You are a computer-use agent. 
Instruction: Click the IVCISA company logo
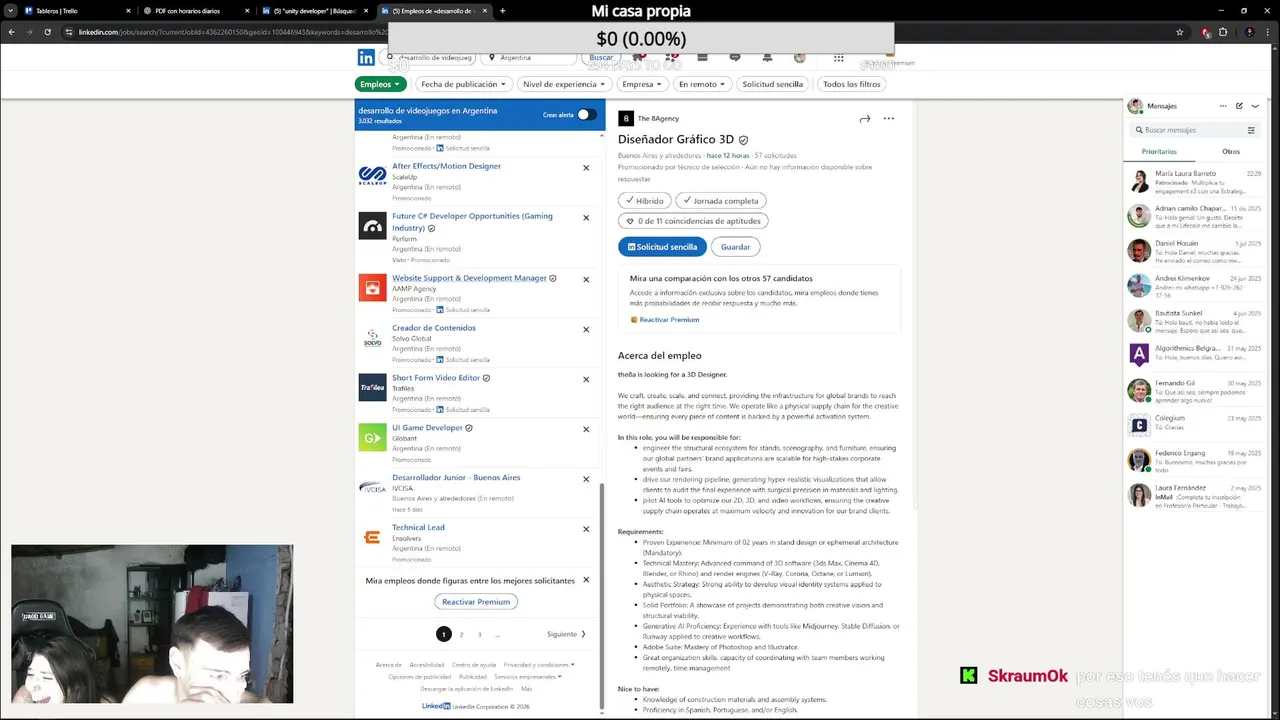point(372,488)
